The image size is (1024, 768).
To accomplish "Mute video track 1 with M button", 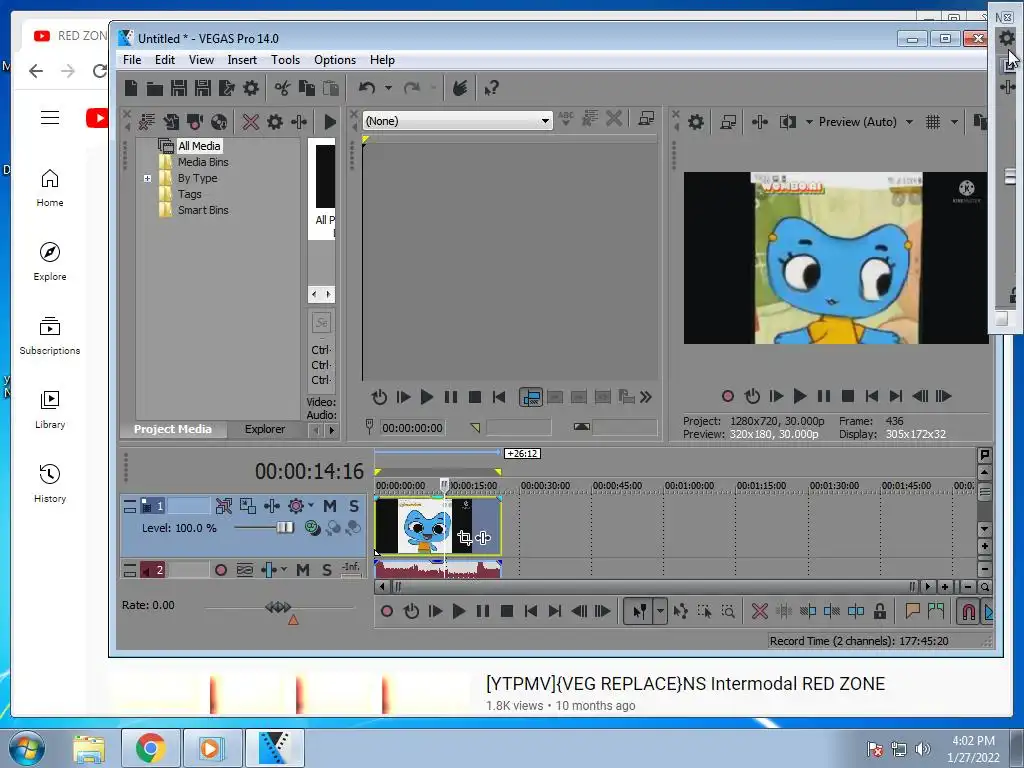I will click(330, 506).
